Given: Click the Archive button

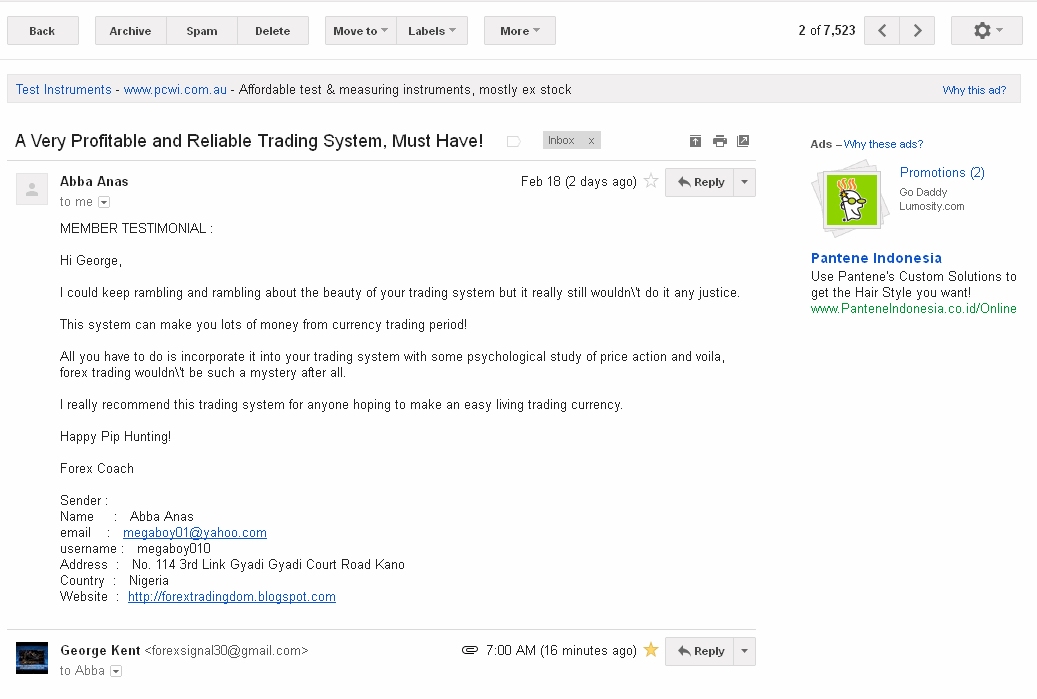Looking at the screenshot, I should [130, 30].
